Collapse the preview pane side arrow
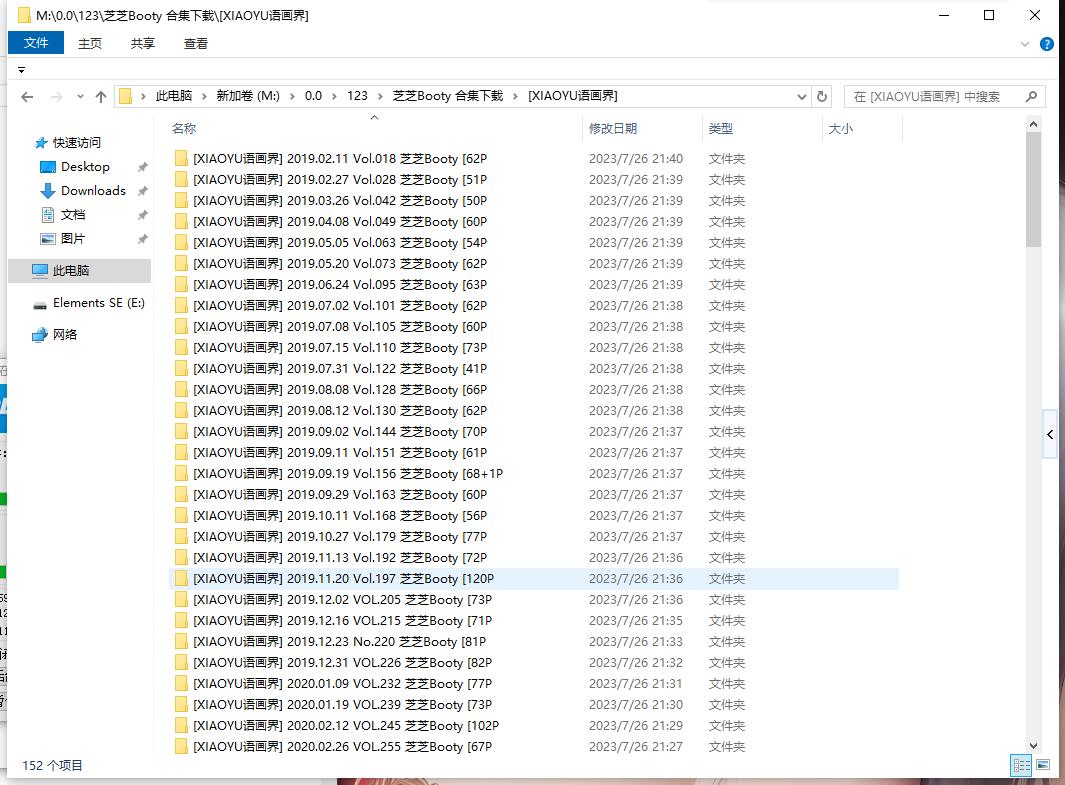The width and height of the screenshot is (1065, 785). point(1050,435)
